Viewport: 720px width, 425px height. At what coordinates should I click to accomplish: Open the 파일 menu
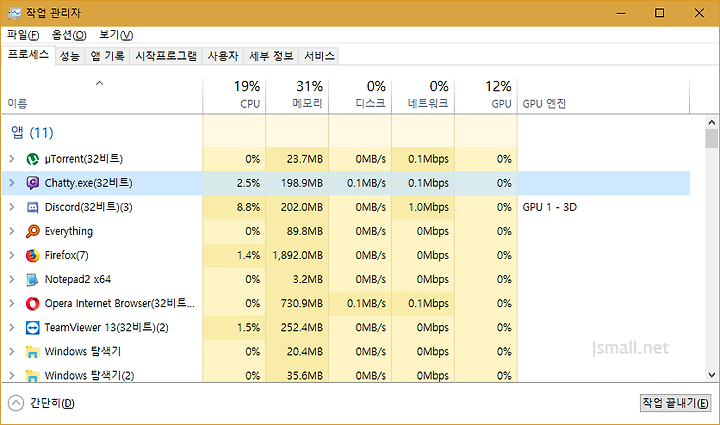(23, 35)
